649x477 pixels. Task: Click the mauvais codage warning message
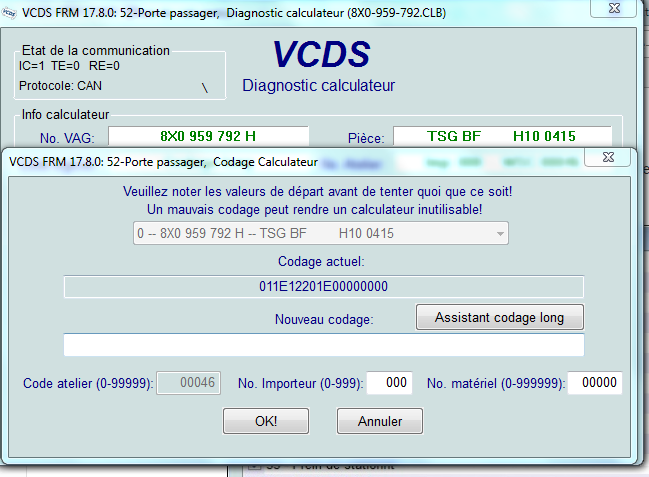[x=313, y=209]
